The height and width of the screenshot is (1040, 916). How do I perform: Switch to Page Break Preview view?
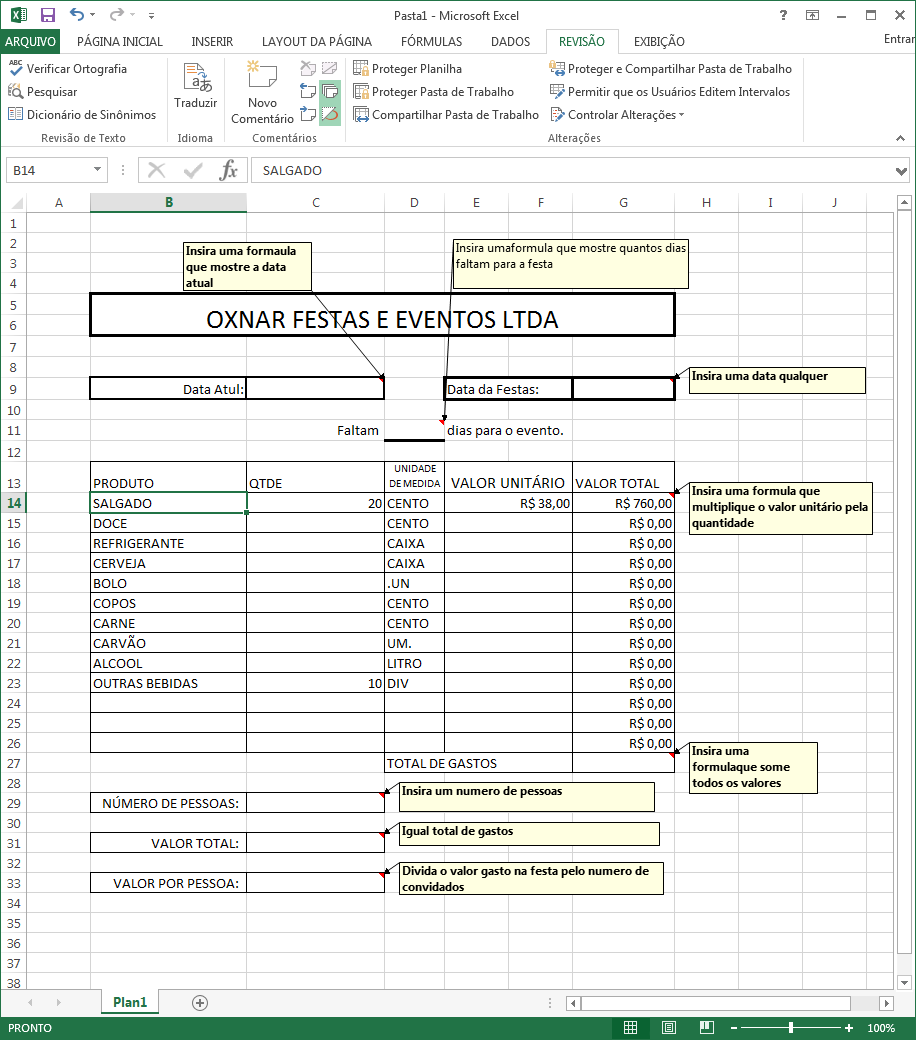coord(707,1027)
